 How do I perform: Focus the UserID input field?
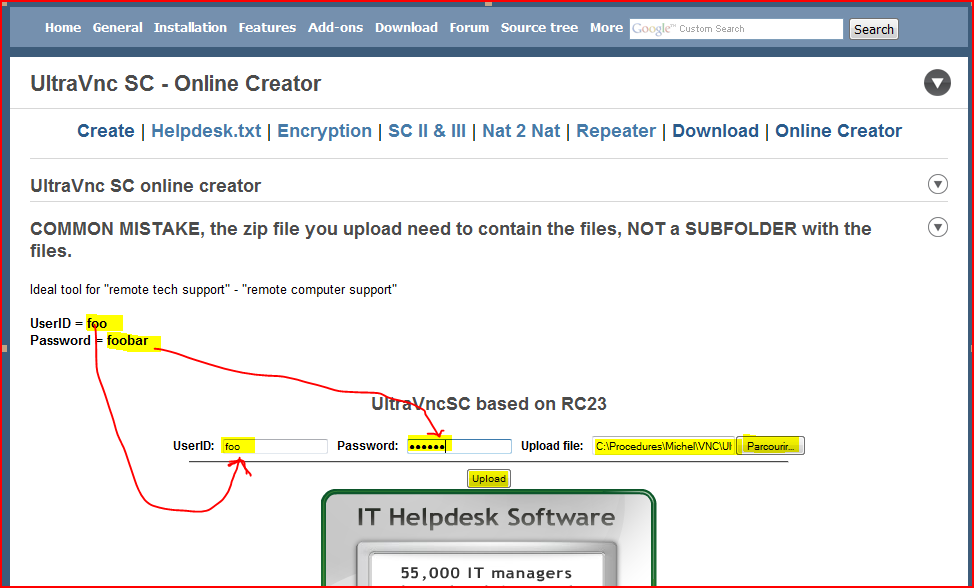click(x=275, y=446)
